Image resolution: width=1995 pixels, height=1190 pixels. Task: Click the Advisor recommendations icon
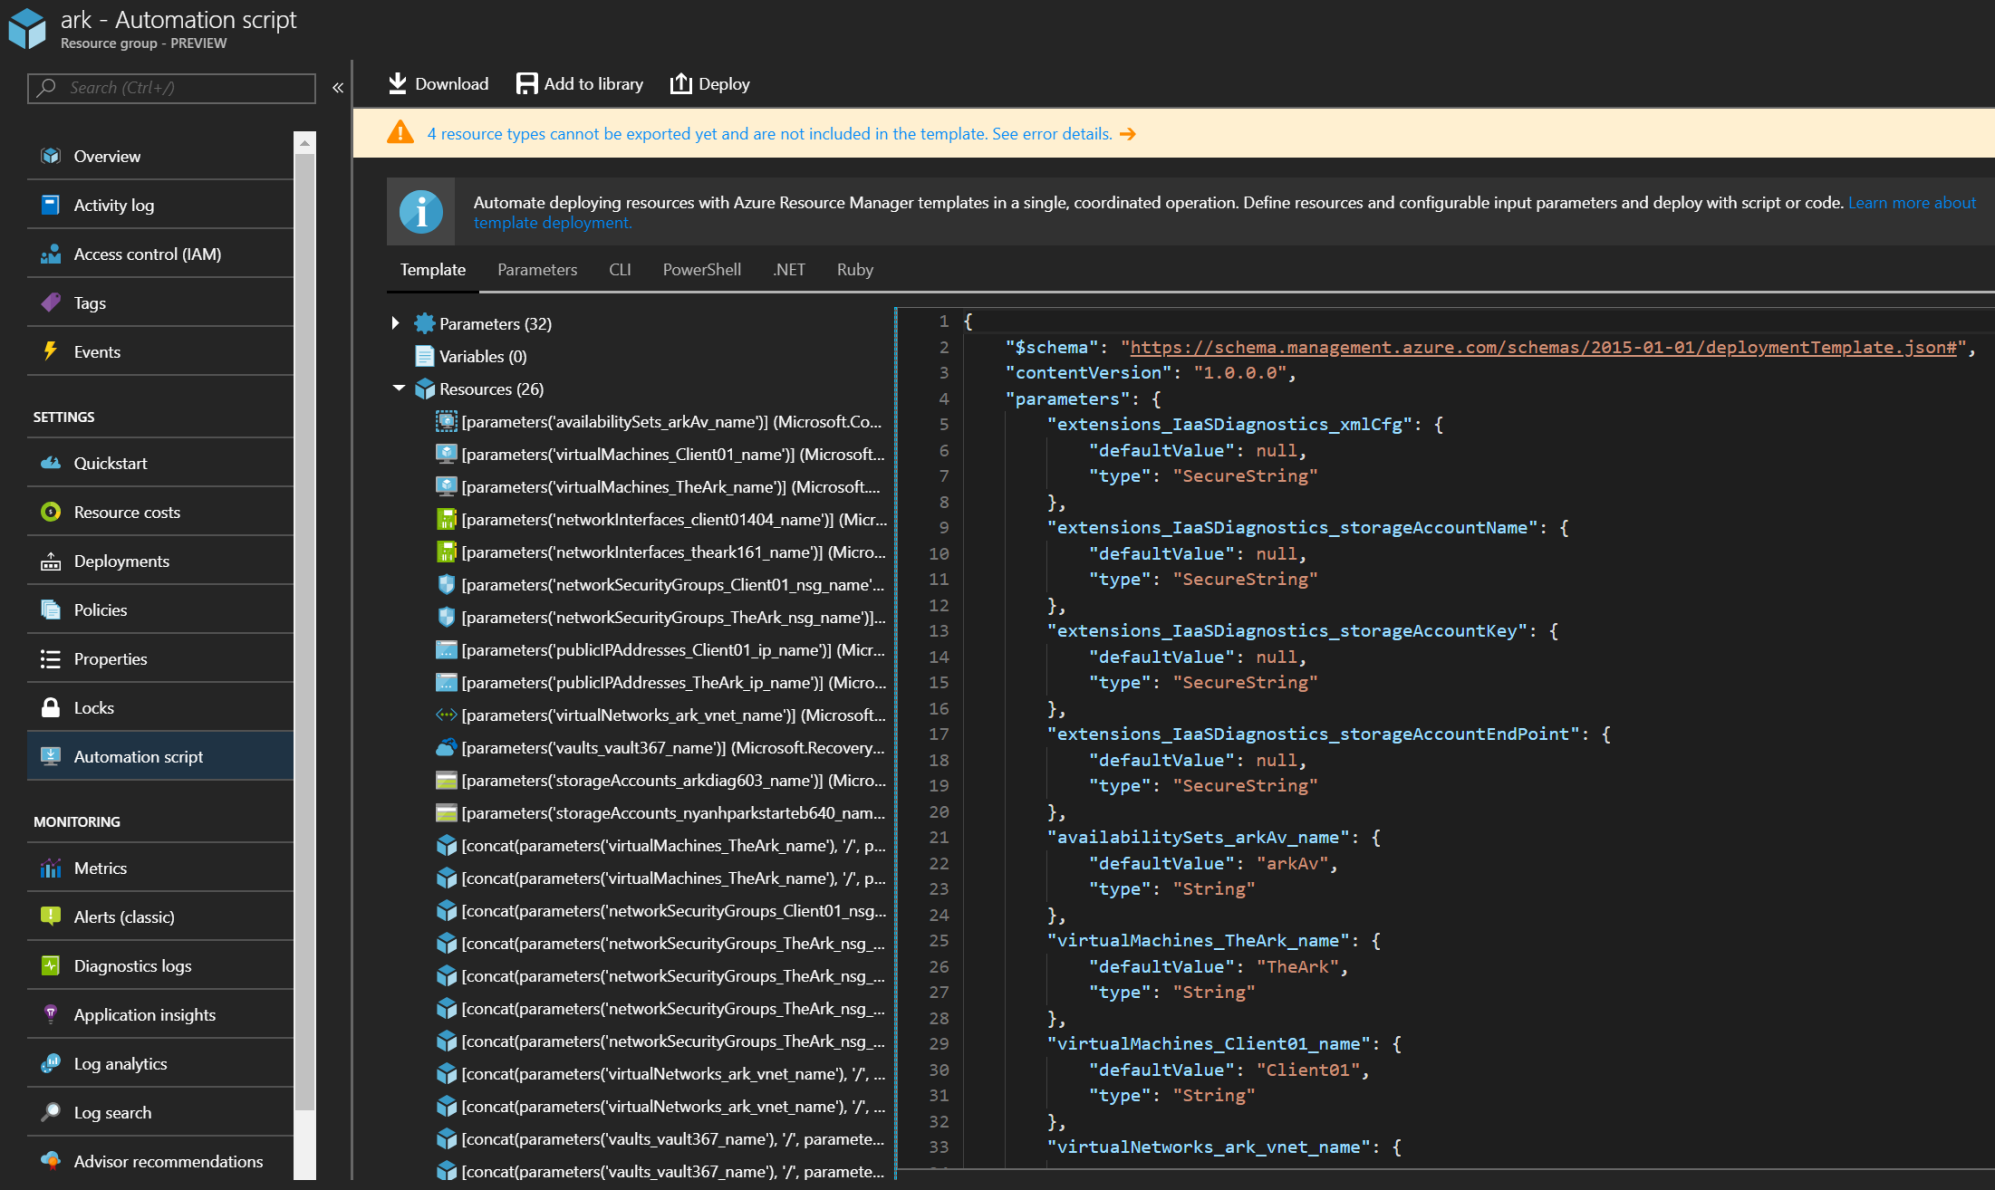click(x=50, y=1161)
